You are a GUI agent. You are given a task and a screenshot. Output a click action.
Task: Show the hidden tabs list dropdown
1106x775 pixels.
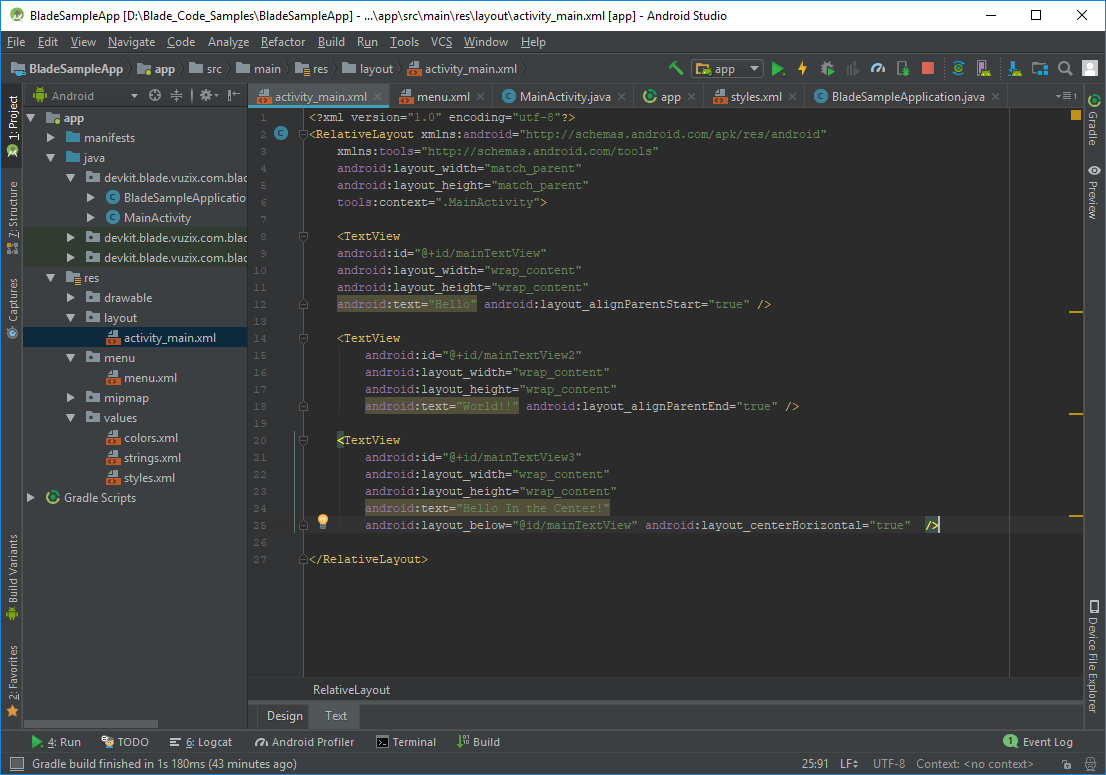[x=1066, y=96]
